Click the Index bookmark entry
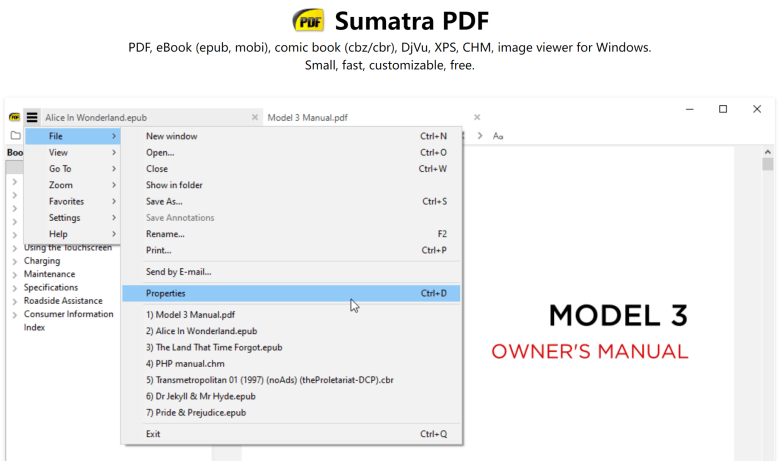This screenshot has width=780, height=461. pos(34,328)
